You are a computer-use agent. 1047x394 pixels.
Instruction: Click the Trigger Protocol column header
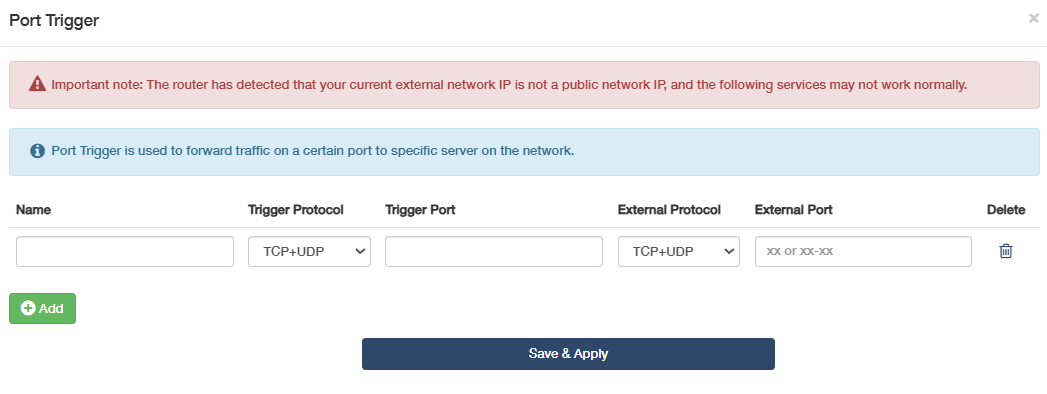click(x=296, y=210)
